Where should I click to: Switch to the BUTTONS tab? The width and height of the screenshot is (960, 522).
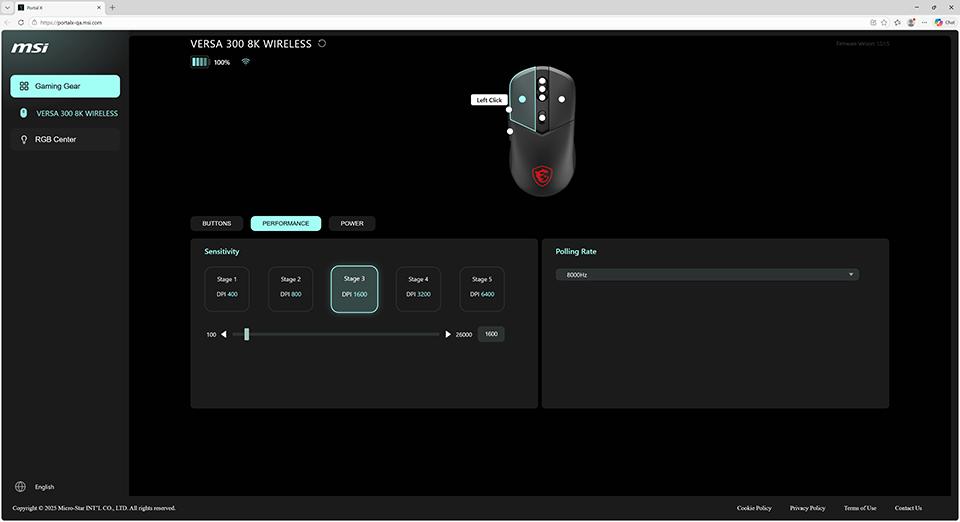tap(217, 223)
